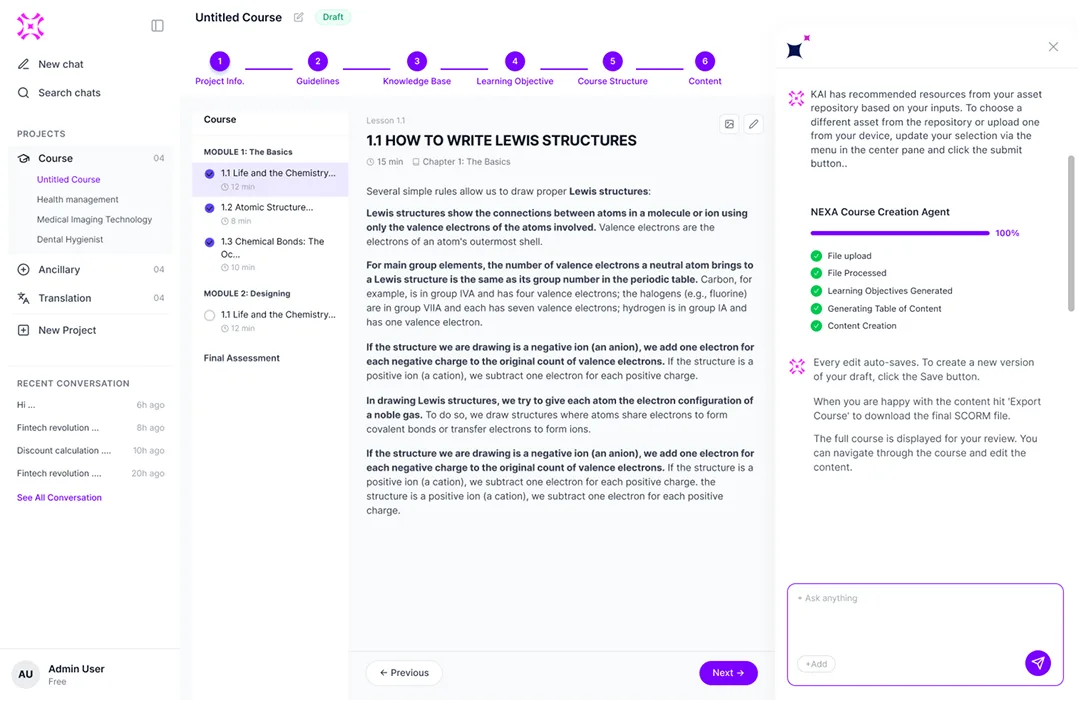The image size is (1078, 701).
Task: Expand MODULE 2: Designing section
Action: (x=247, y=293)
